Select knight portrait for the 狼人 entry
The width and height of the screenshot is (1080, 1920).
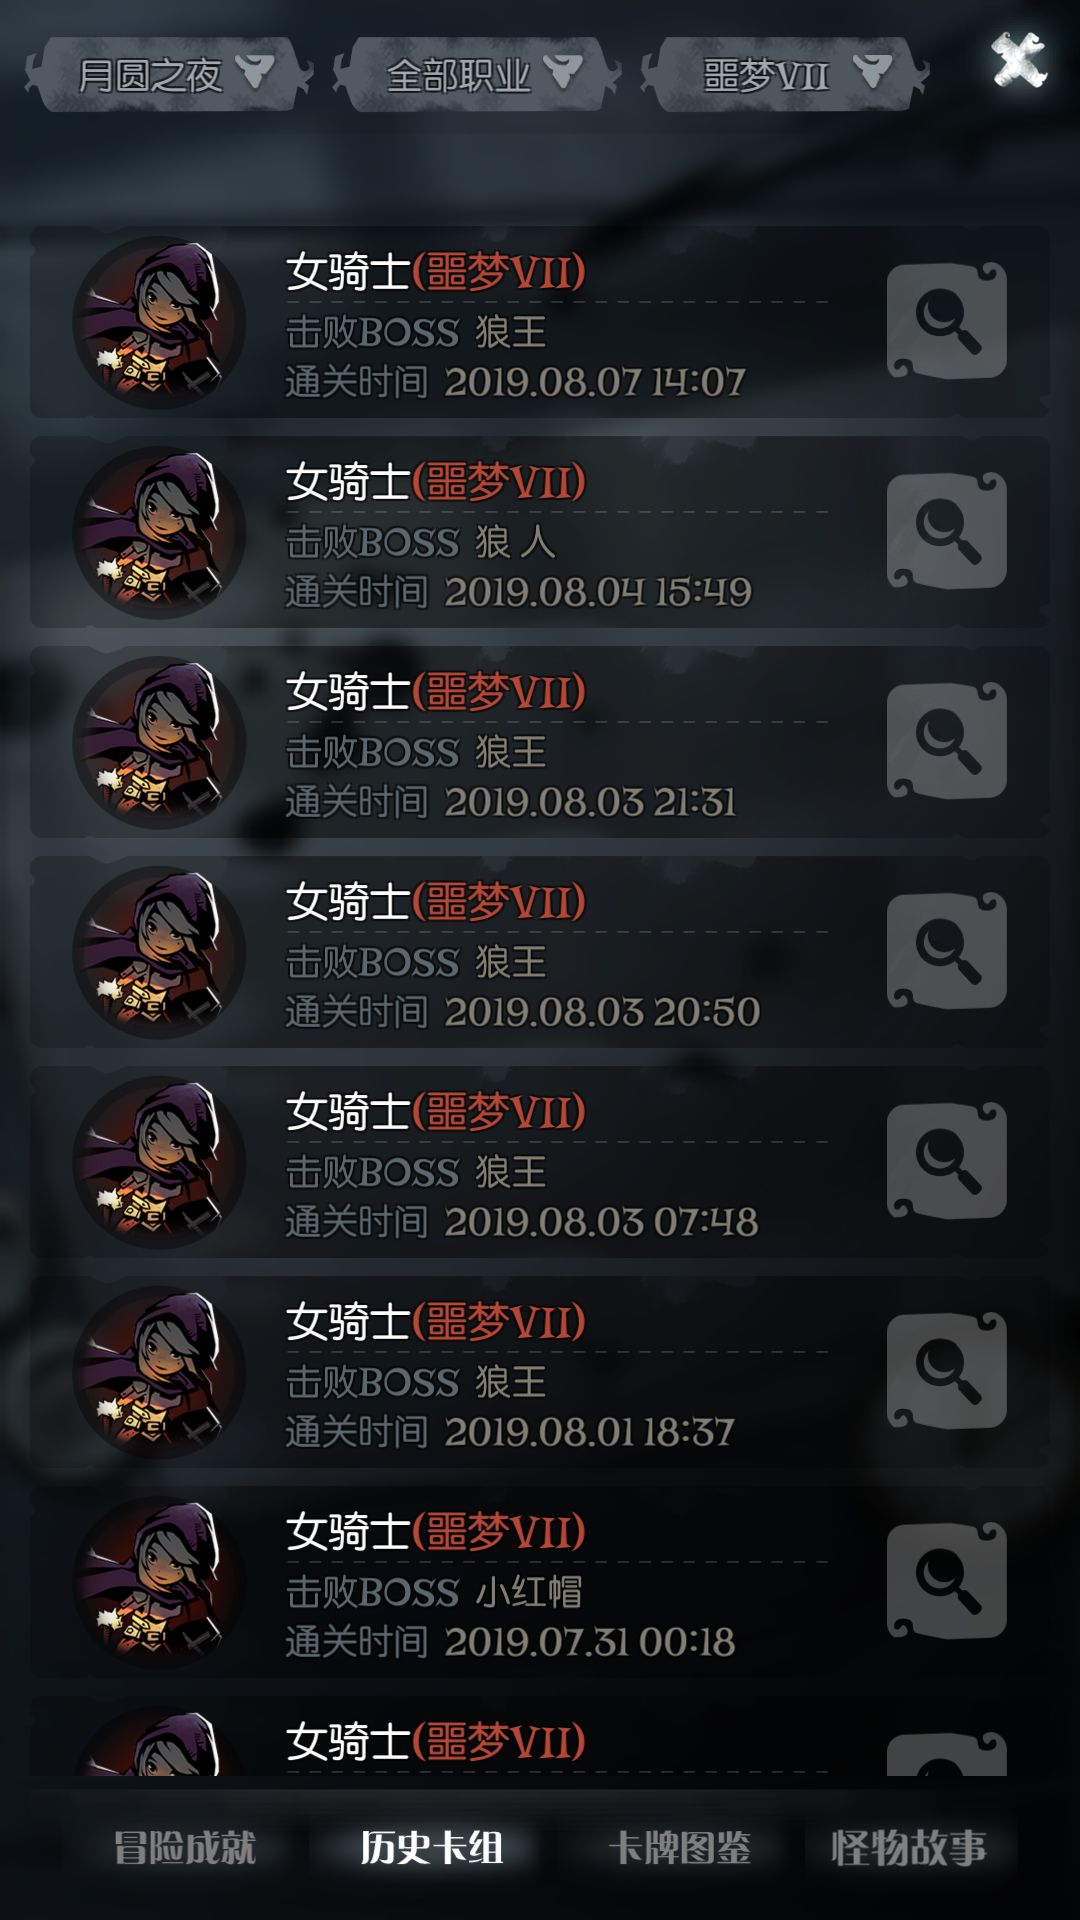click(159, 532)
